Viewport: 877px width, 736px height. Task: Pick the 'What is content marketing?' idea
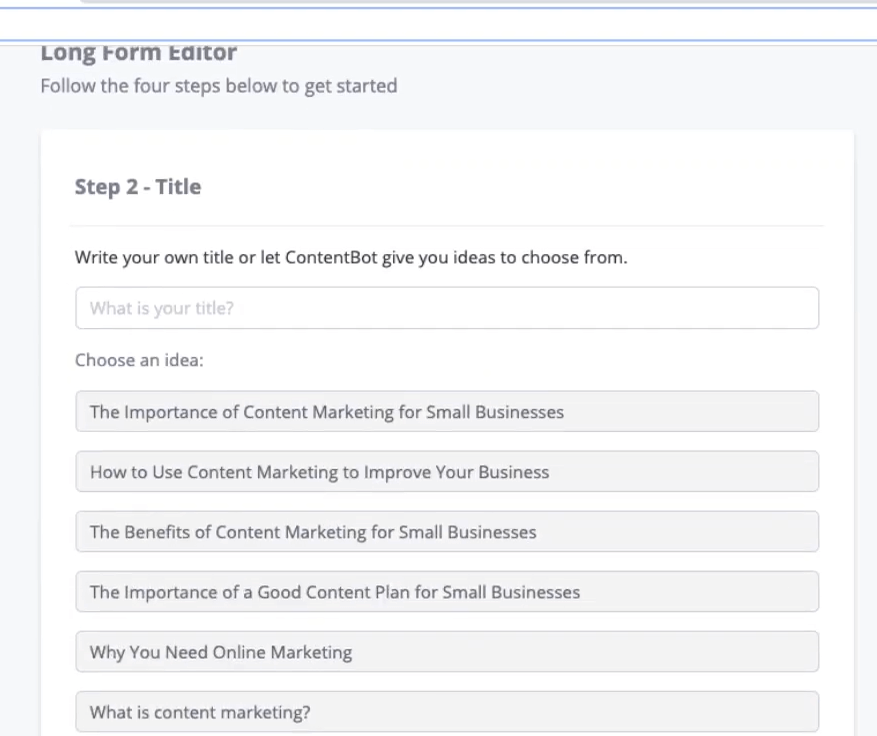tap(447, 711)
